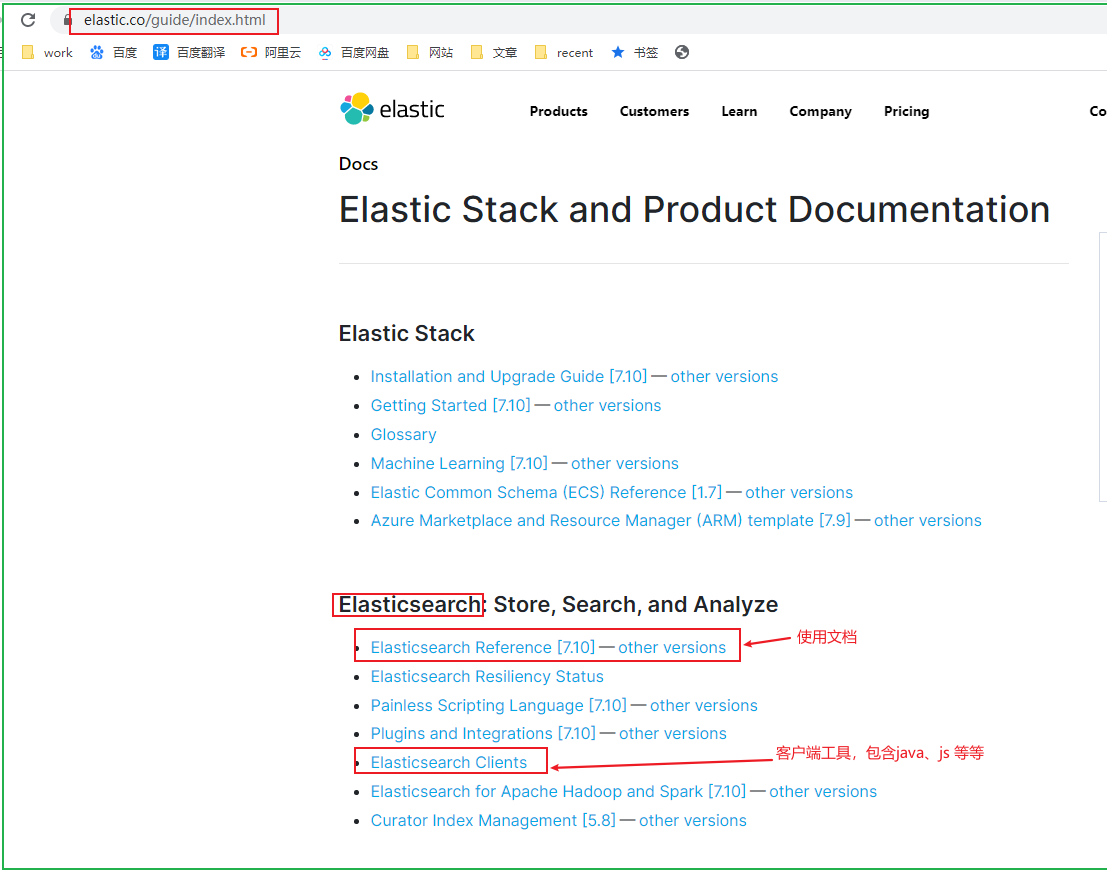Screen dimensions: 1107x871
Task: Open Getting Started [7.10] link
Action: [450, 405]
